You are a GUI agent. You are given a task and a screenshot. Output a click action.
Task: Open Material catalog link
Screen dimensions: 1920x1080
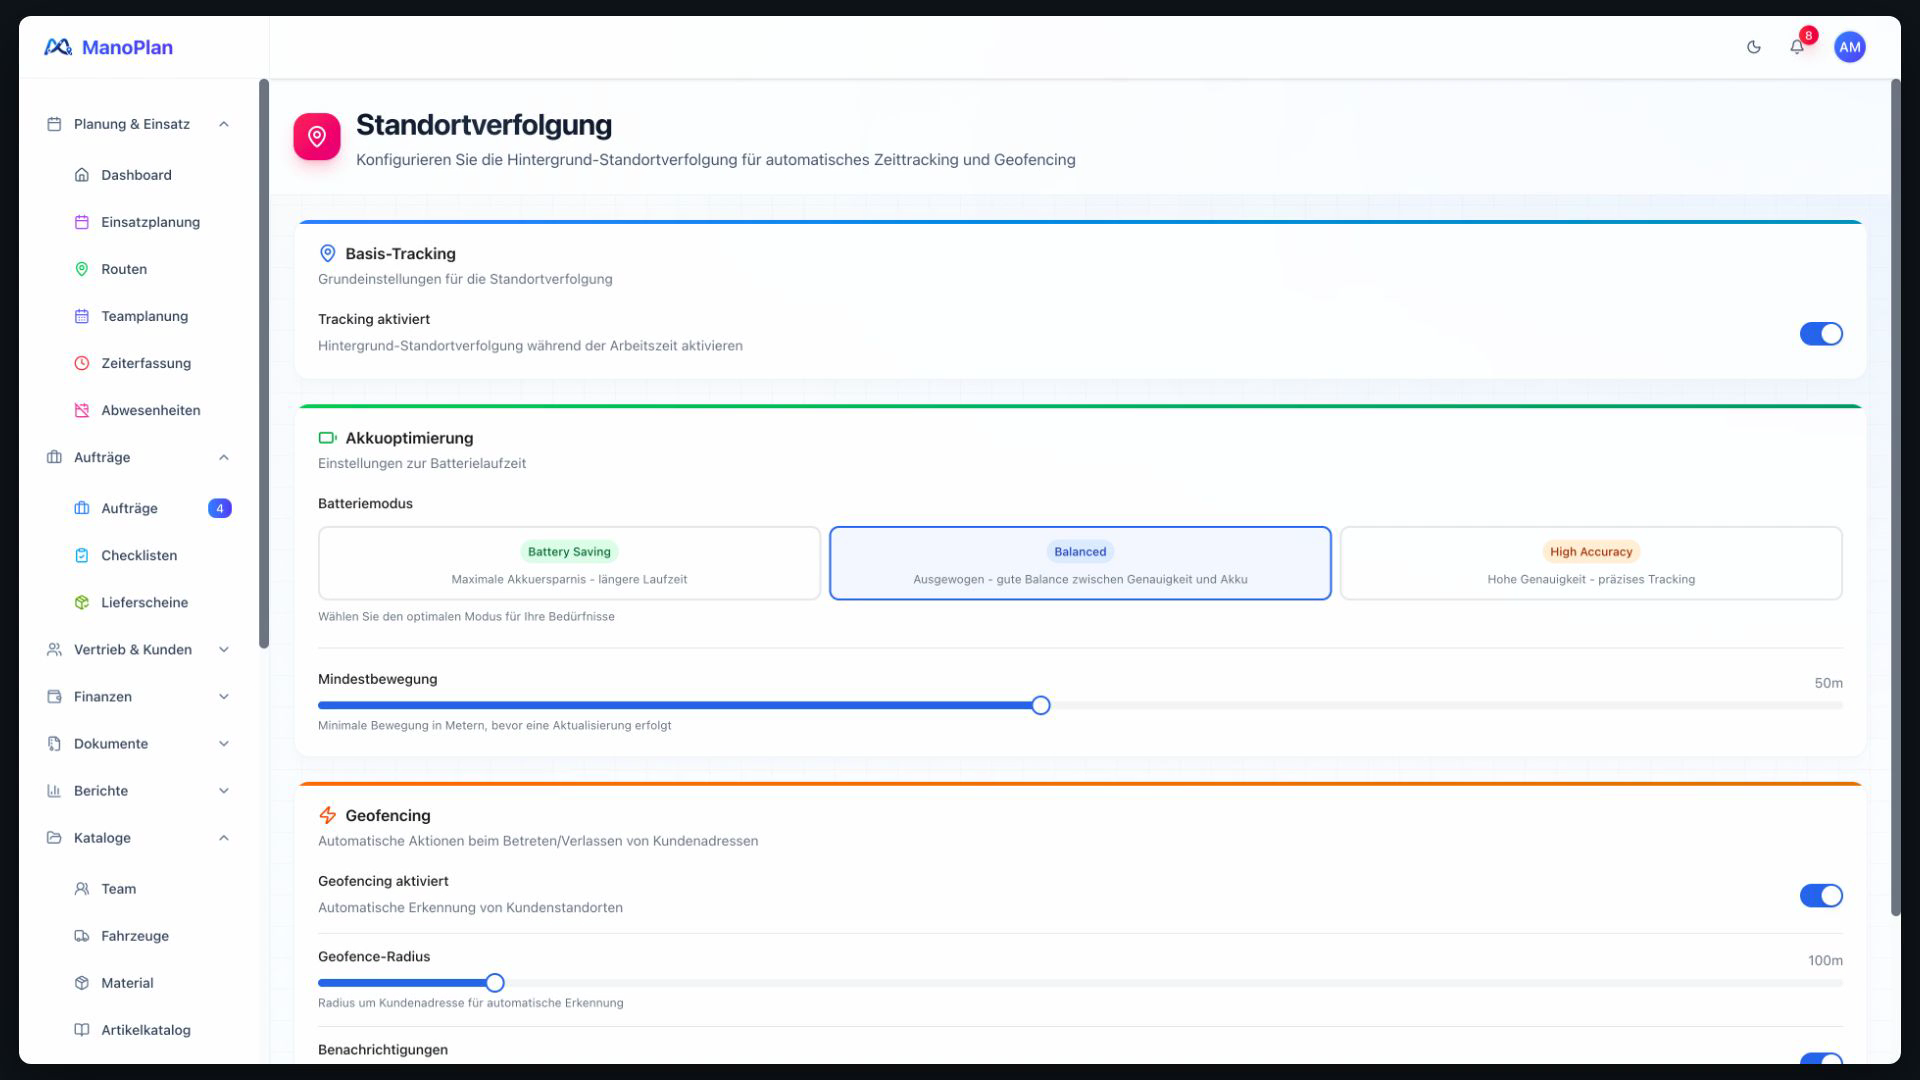pos(150,983)
